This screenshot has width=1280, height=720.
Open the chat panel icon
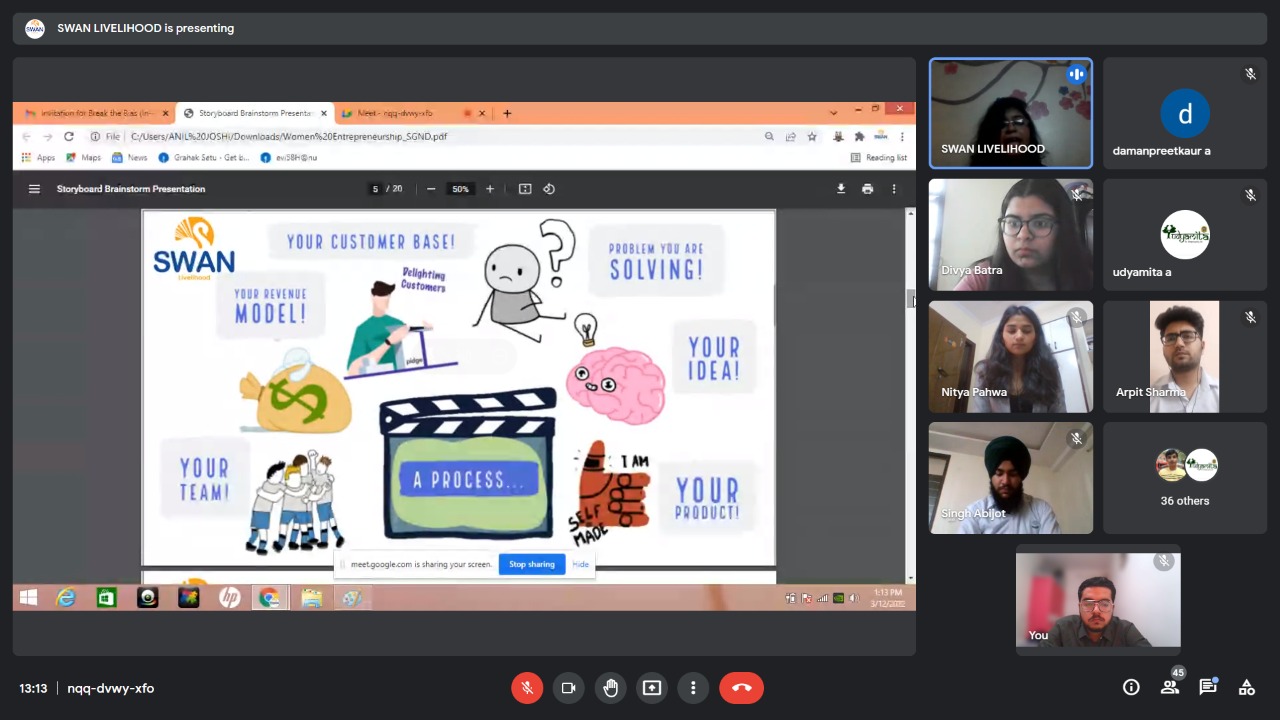1208,687
